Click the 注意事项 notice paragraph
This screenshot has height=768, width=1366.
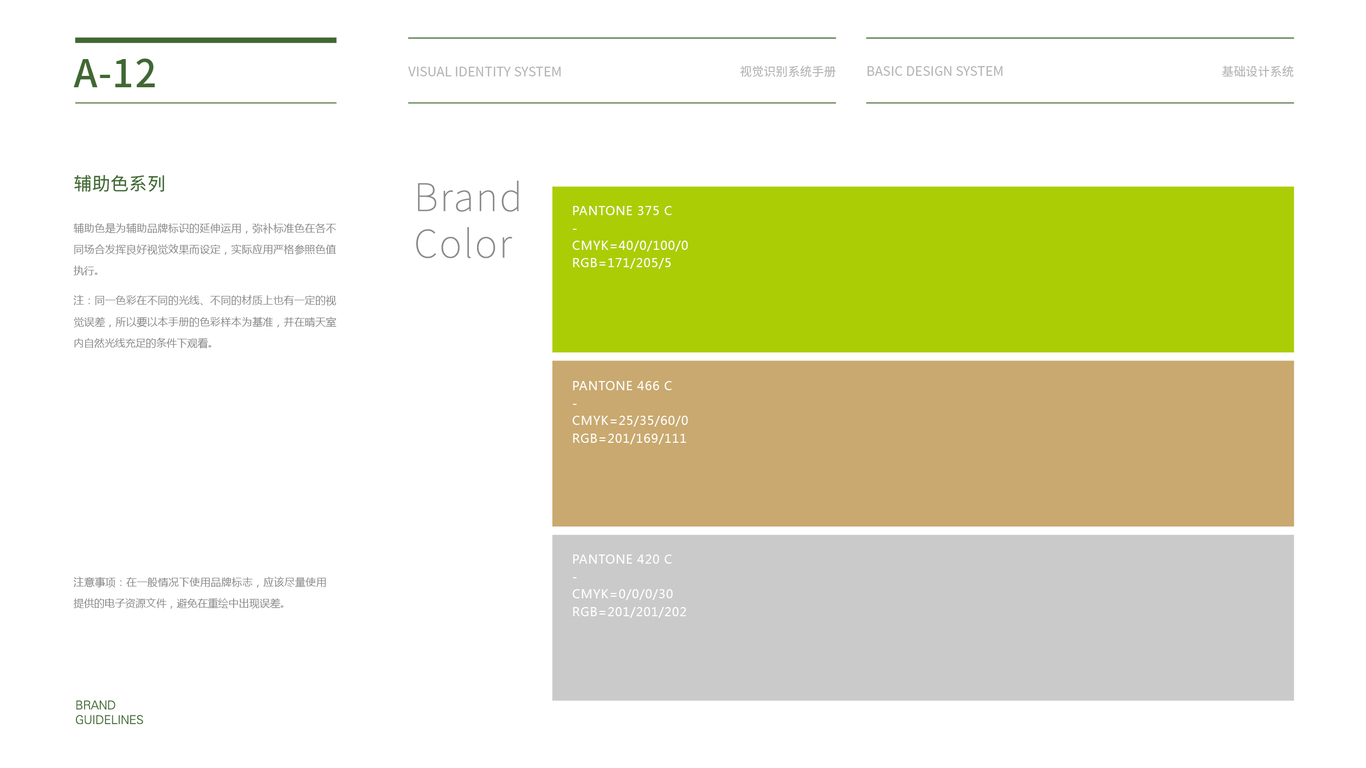[200, 593]
